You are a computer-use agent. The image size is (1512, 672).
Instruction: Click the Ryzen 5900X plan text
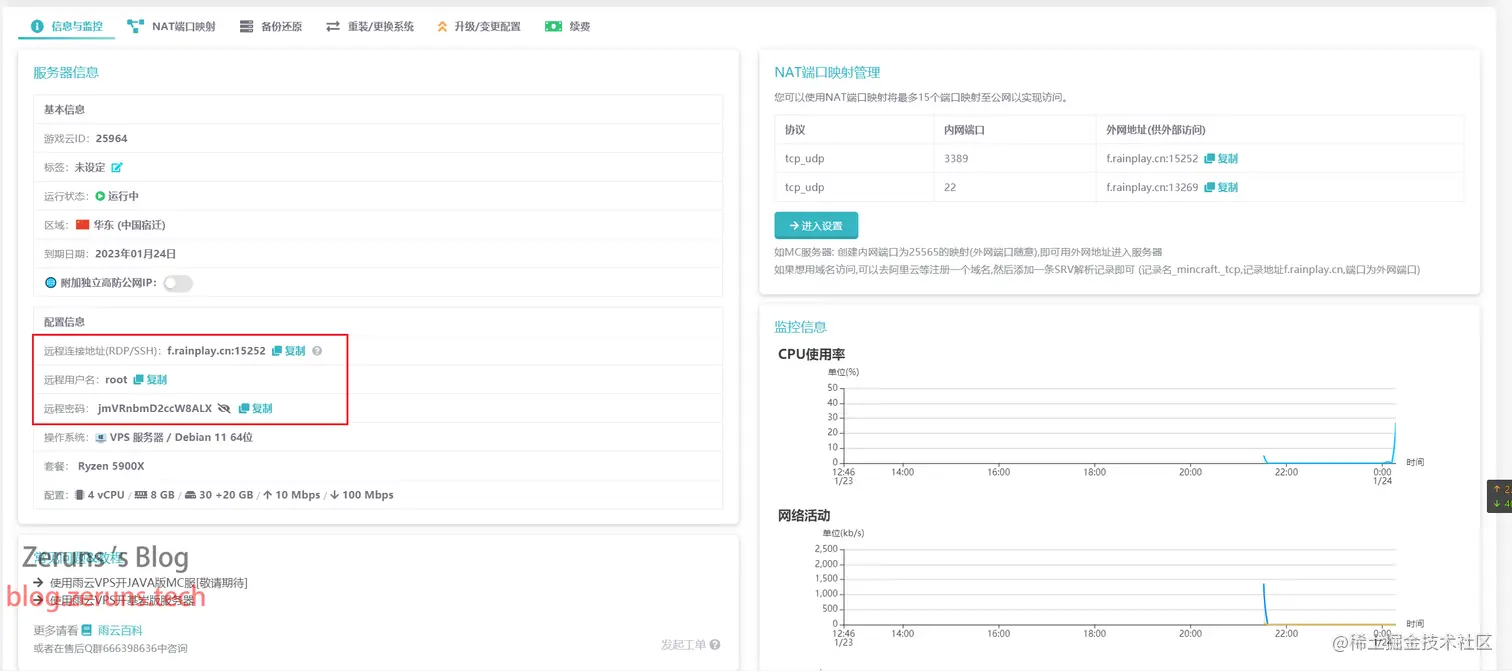[x=111, y=466]
